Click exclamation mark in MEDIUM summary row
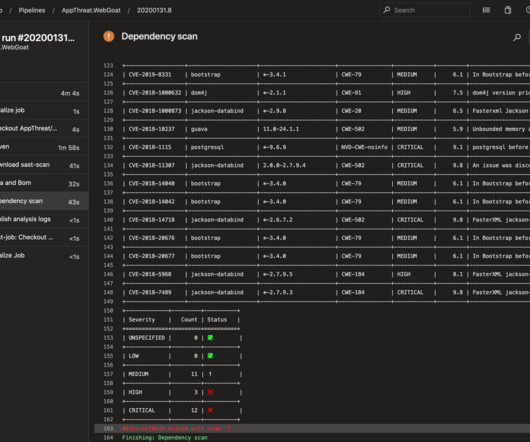Image resolution: width=530 pixels, height=442 pixels. tap(210, 374)
